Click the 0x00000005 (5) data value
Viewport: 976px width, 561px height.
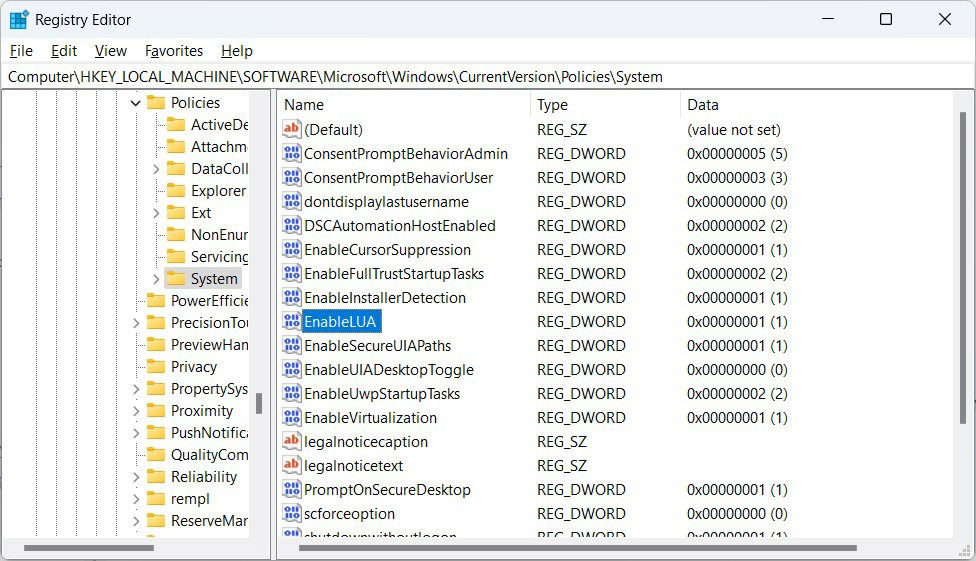point(737,154)
